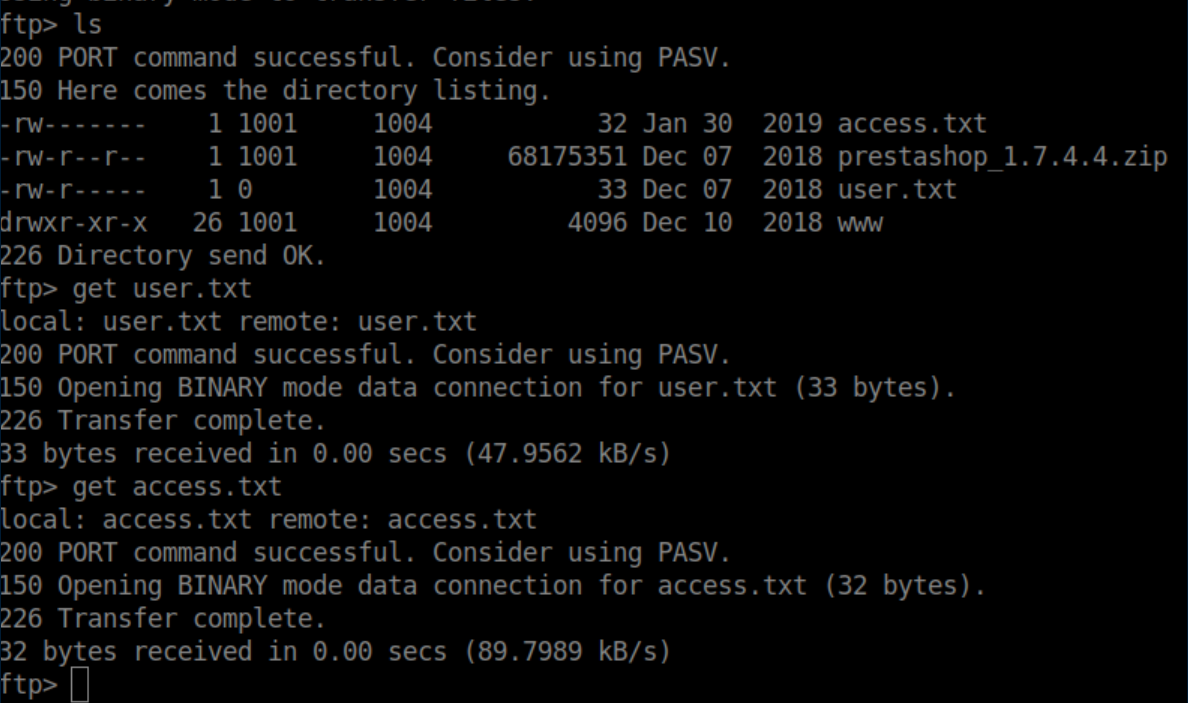Screen dimensions: 1188x703
Task: Click the typed "ls" command
Action: pyautogui.click(x=88, y=25)
